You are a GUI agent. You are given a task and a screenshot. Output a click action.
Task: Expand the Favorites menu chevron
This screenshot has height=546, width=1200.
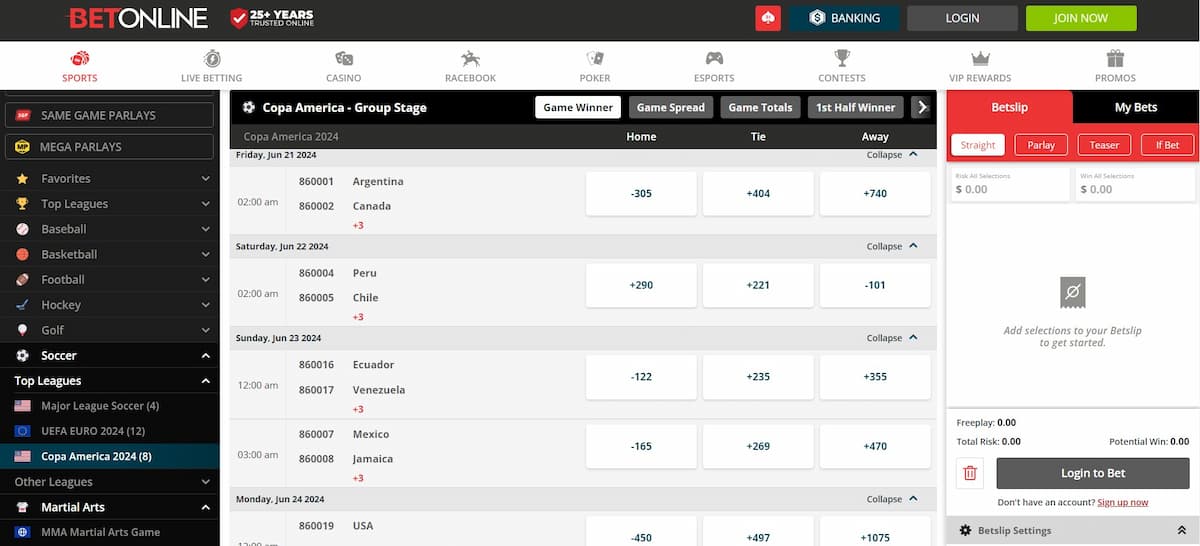205,179
